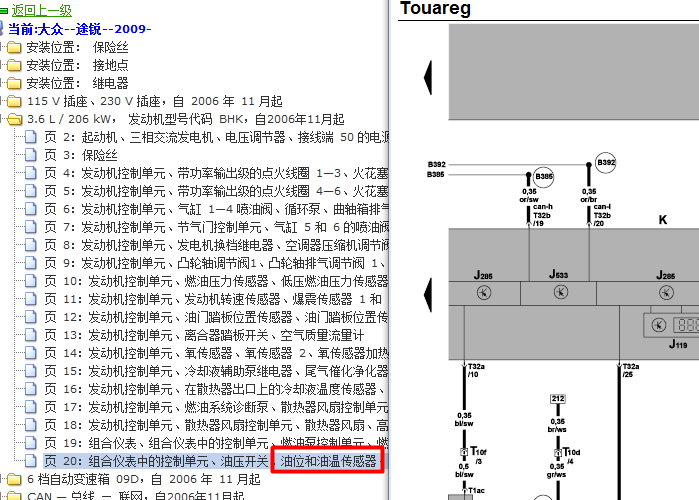
Task: Click the B385 circle node in wiring diagram
Action: (543, 176)
